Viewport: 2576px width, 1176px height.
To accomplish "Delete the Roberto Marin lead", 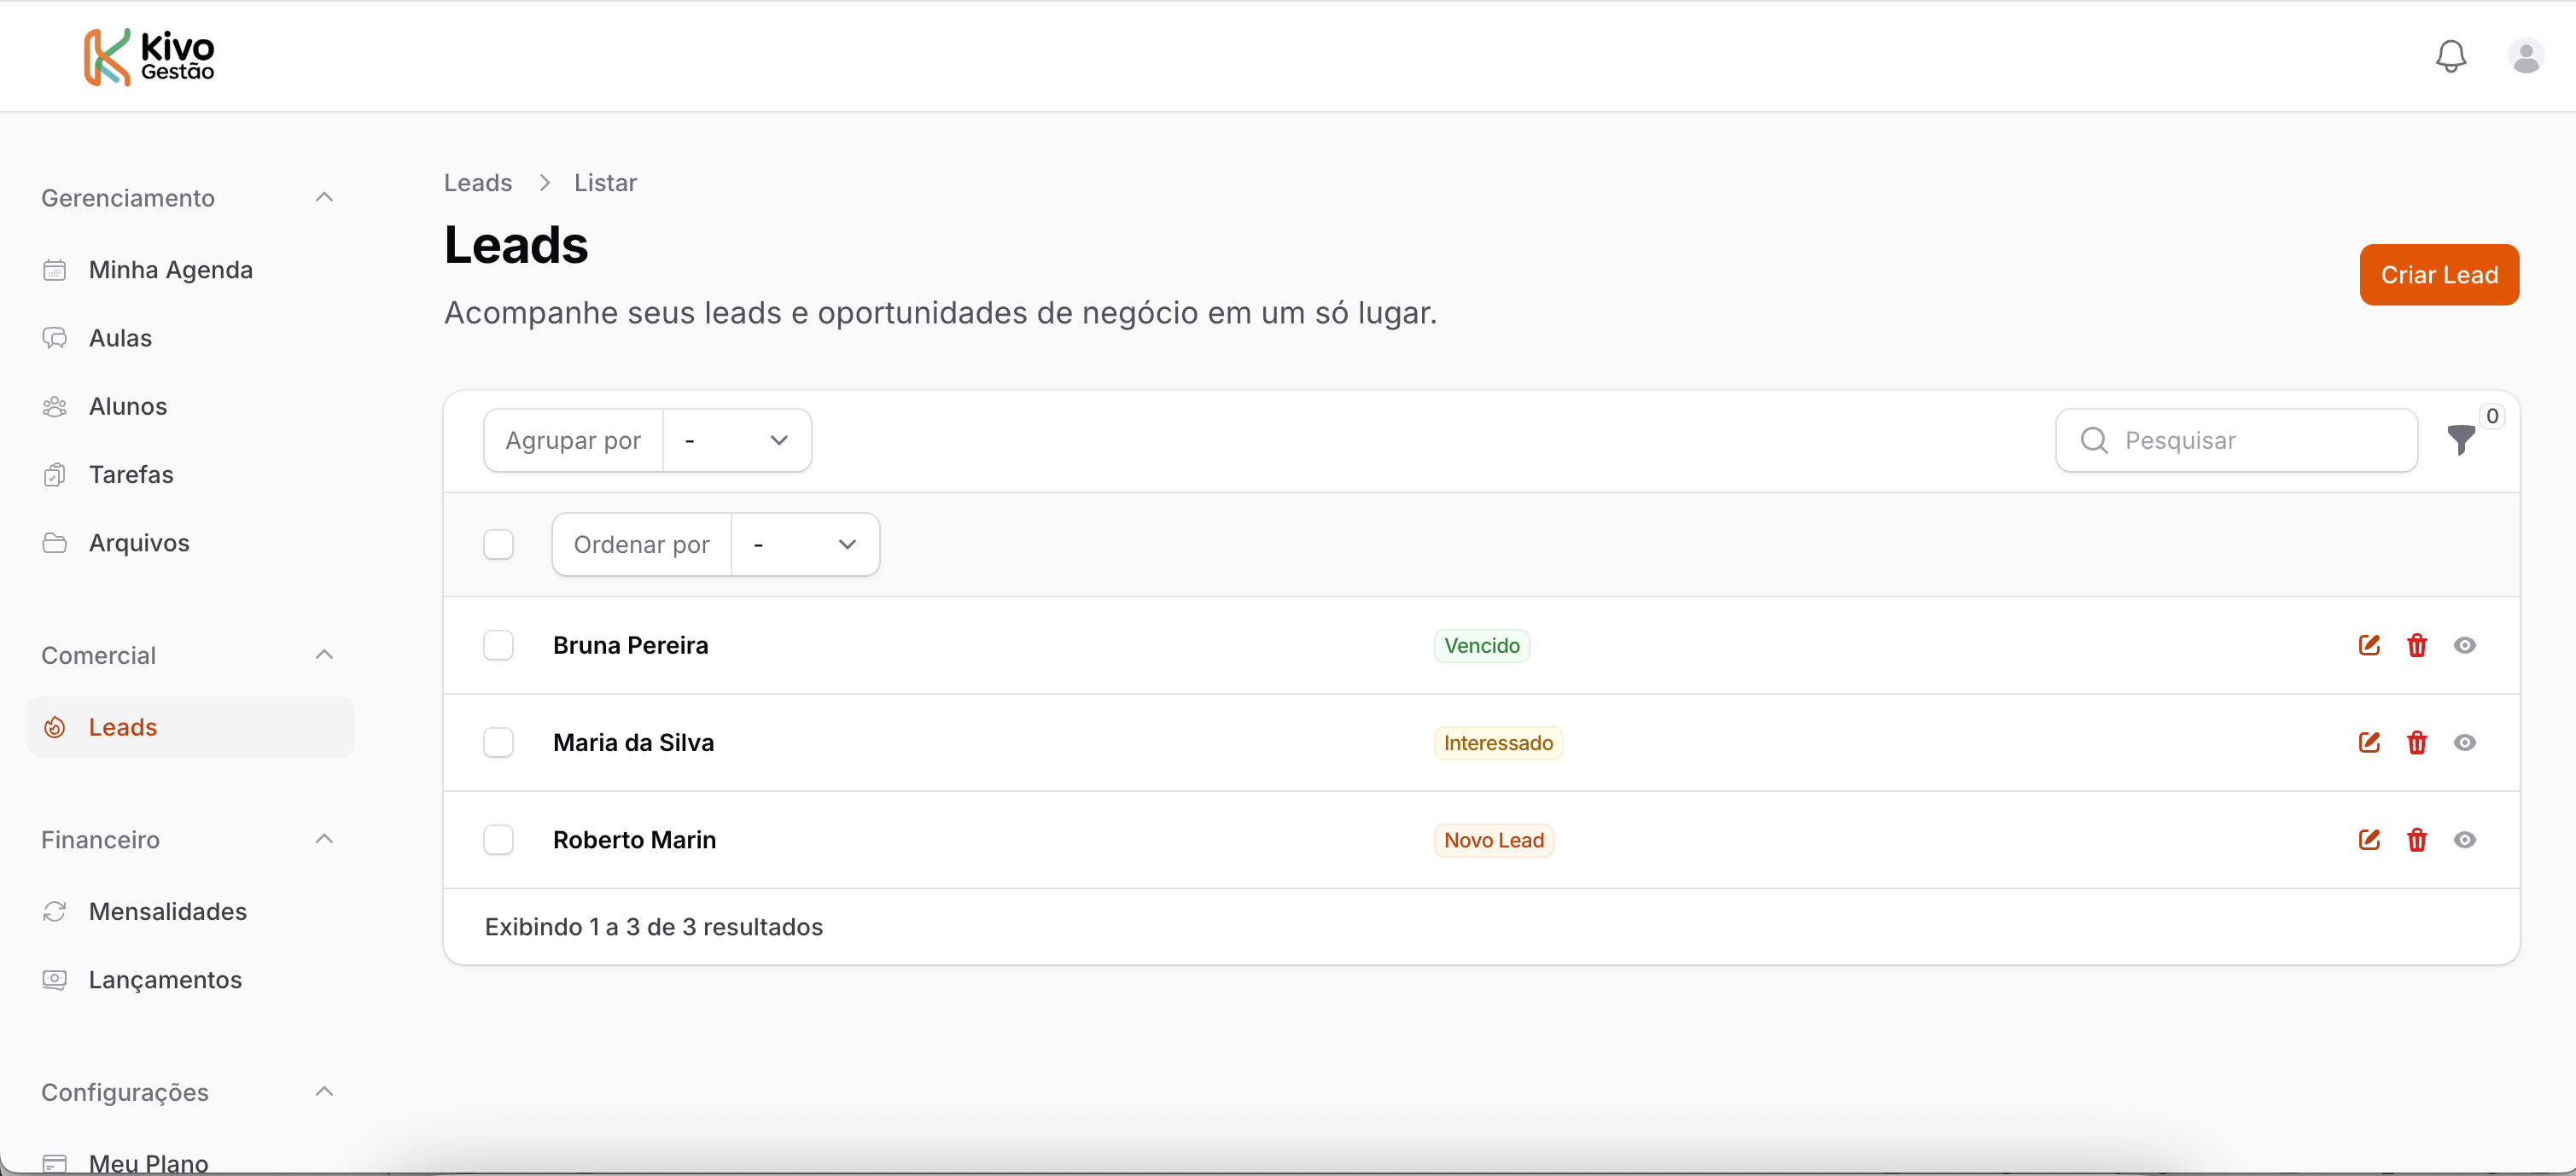I will [x=2416, y=839].
